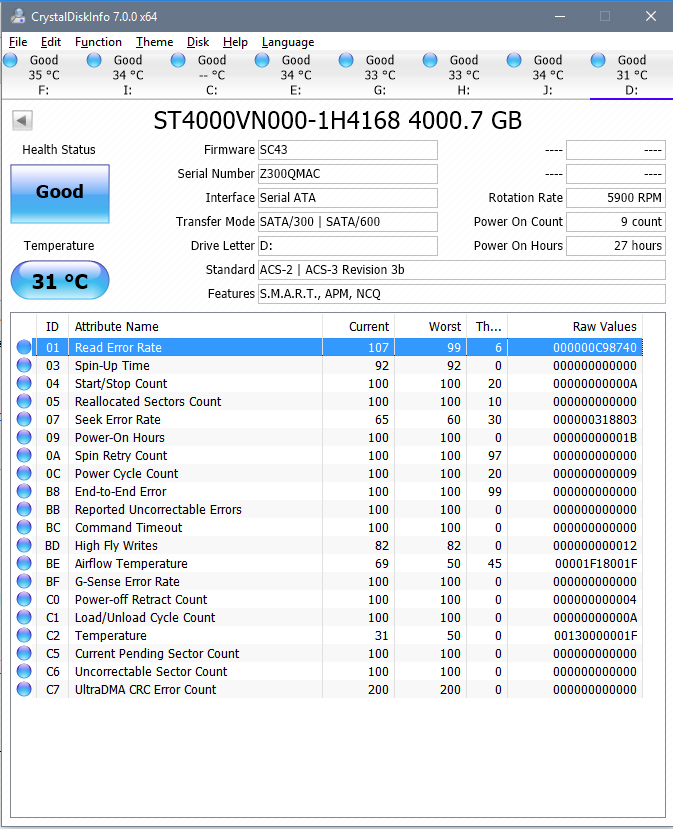The height and width of the screenshot is (829, 673).
Task: Click the Raw Values column header
Action: pyautogui.click(x=575, y=327)
